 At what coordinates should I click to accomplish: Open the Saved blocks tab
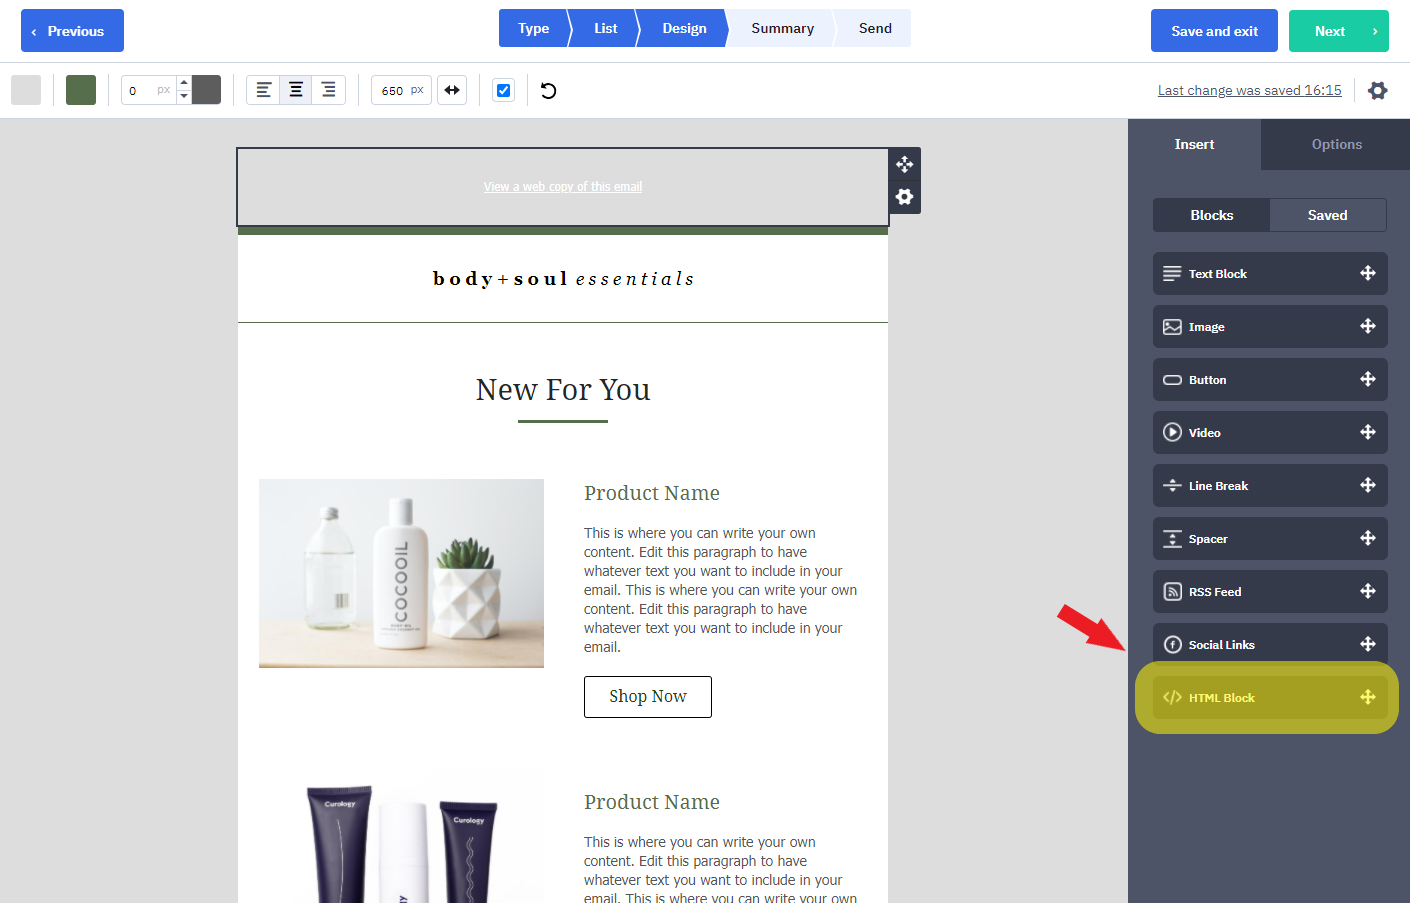tap(1327, 216)
